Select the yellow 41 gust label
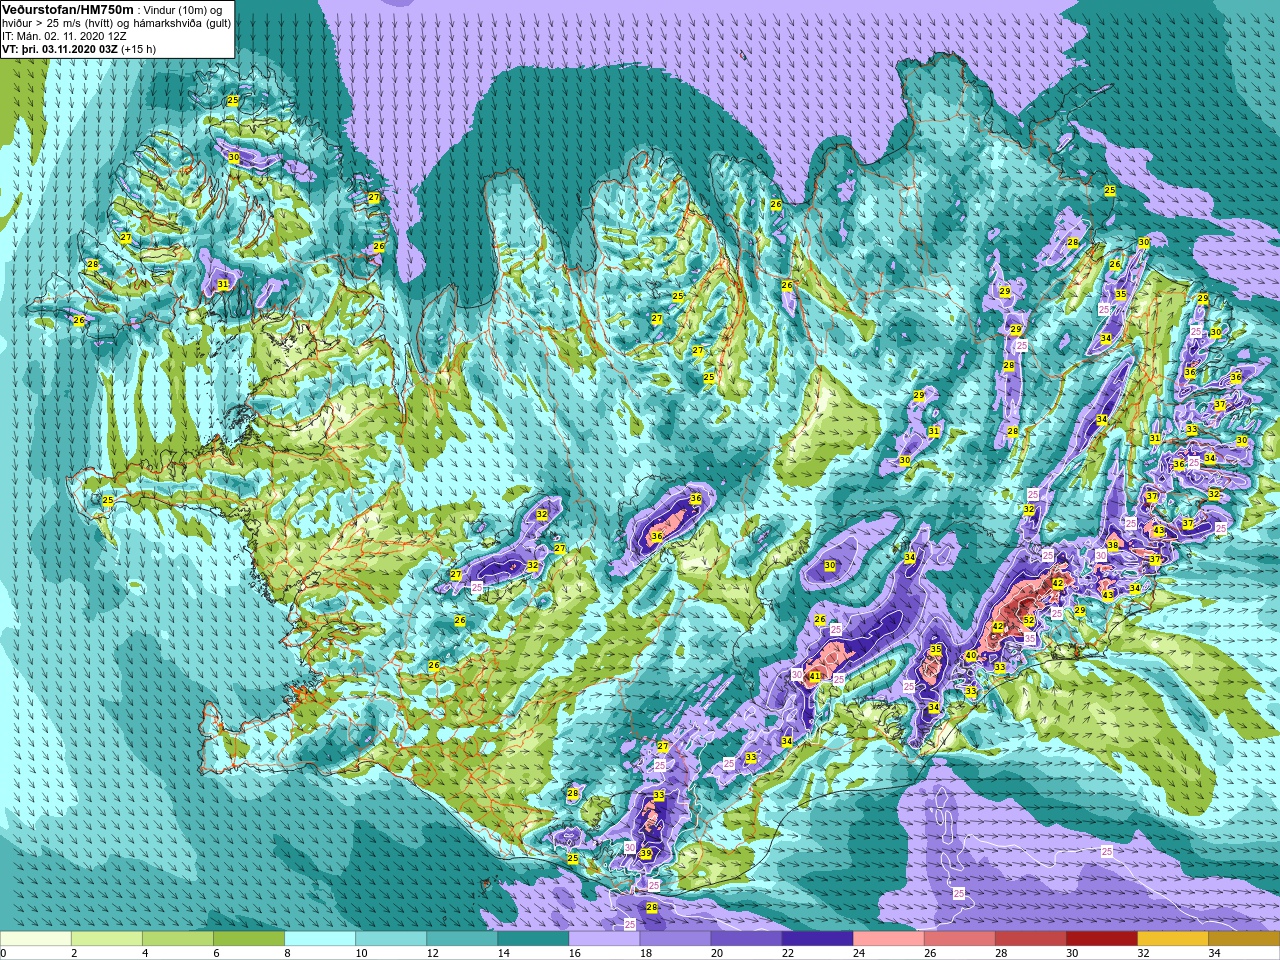 815,676
